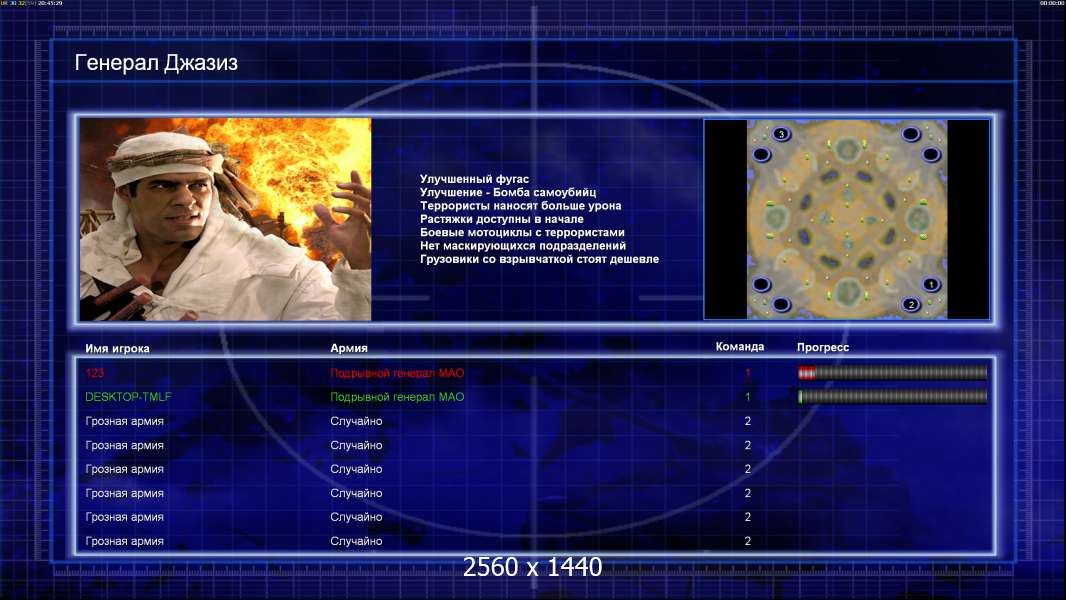Select the line Улучшение - Бомба самоубийц
This screenshot has width=1066, height=600.
click(x=508, y=192)
